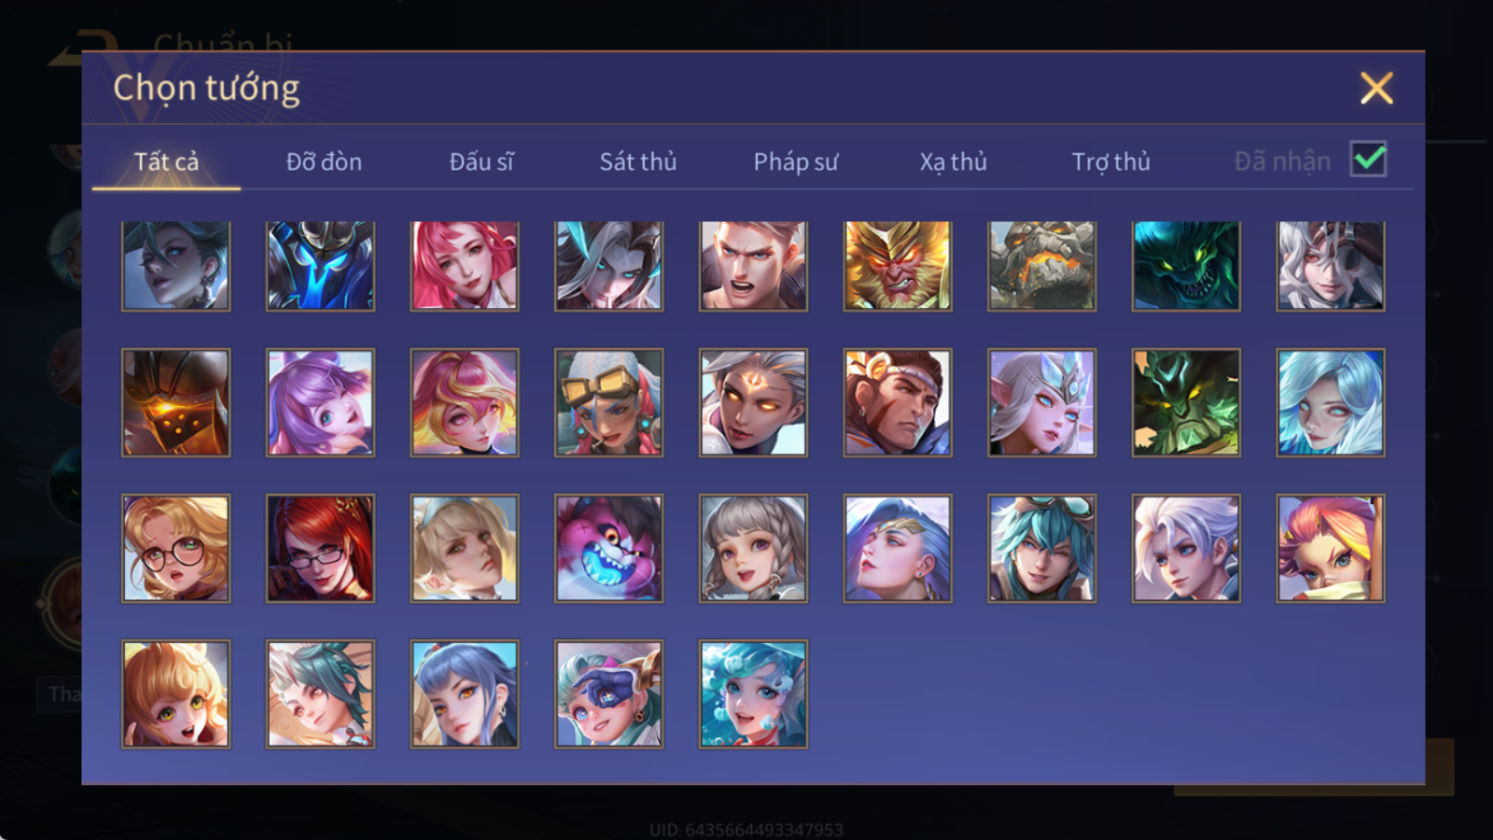Viewport: 1493px width, 840px height.
Task: View the Đấu sĩ hero tab
Action: coord(481,161)
